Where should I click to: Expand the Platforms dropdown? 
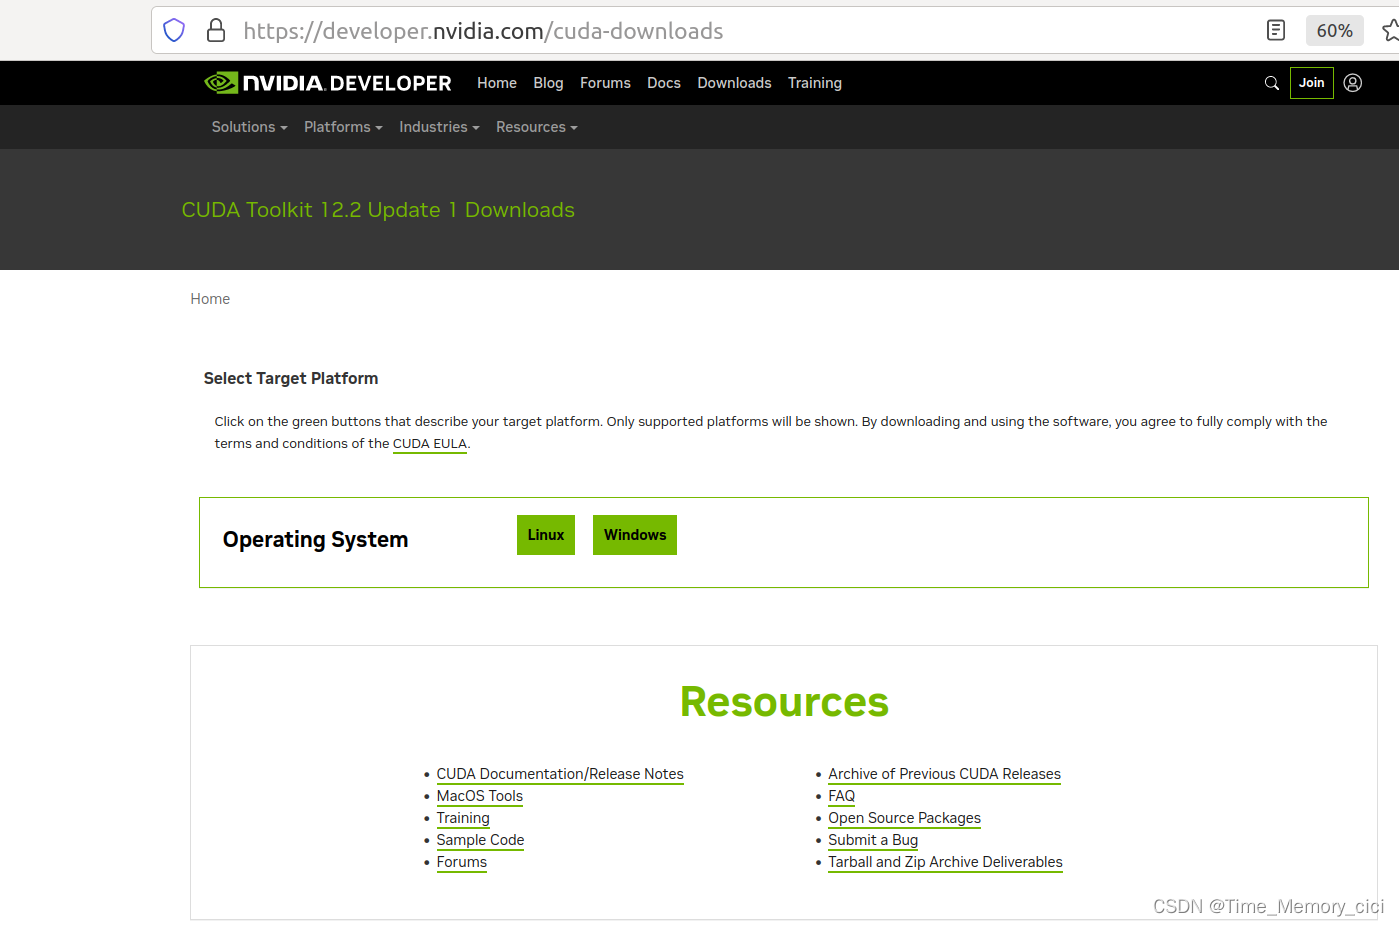click(343, 127)
